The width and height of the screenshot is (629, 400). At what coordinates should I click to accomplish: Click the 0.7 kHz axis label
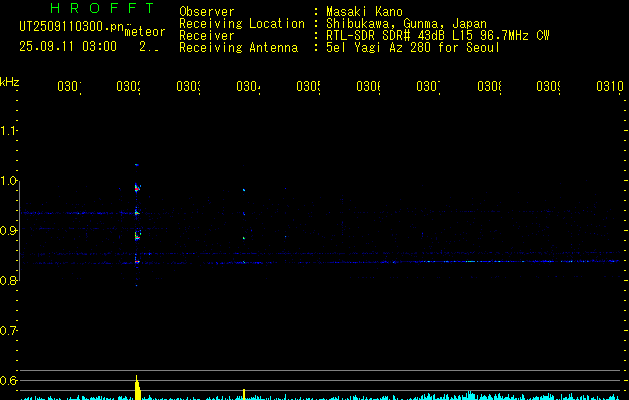tap(8, 331)
